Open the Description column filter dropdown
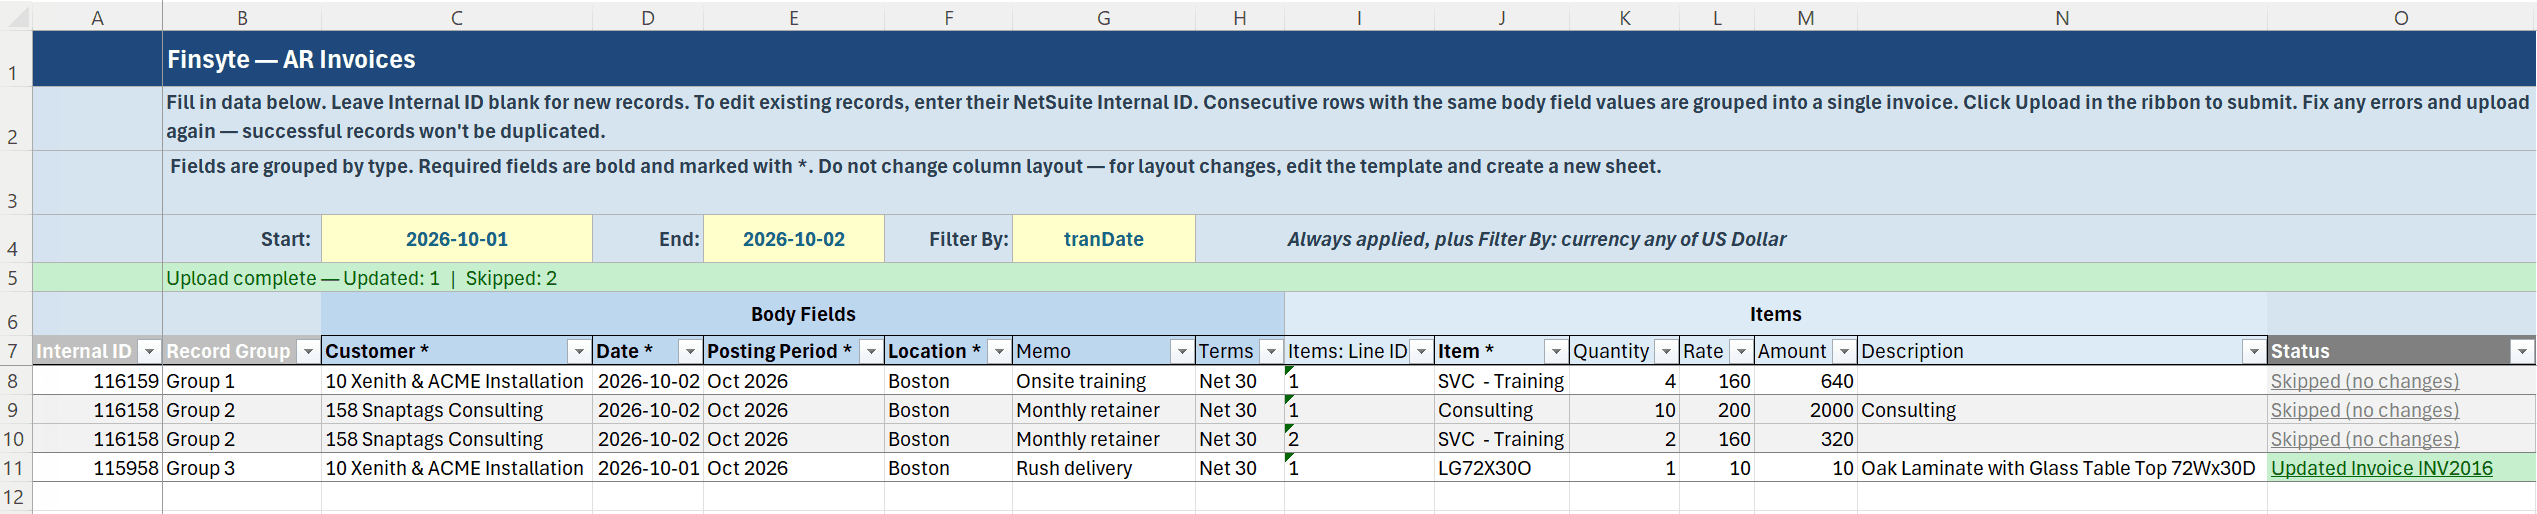 [2254, 351]
